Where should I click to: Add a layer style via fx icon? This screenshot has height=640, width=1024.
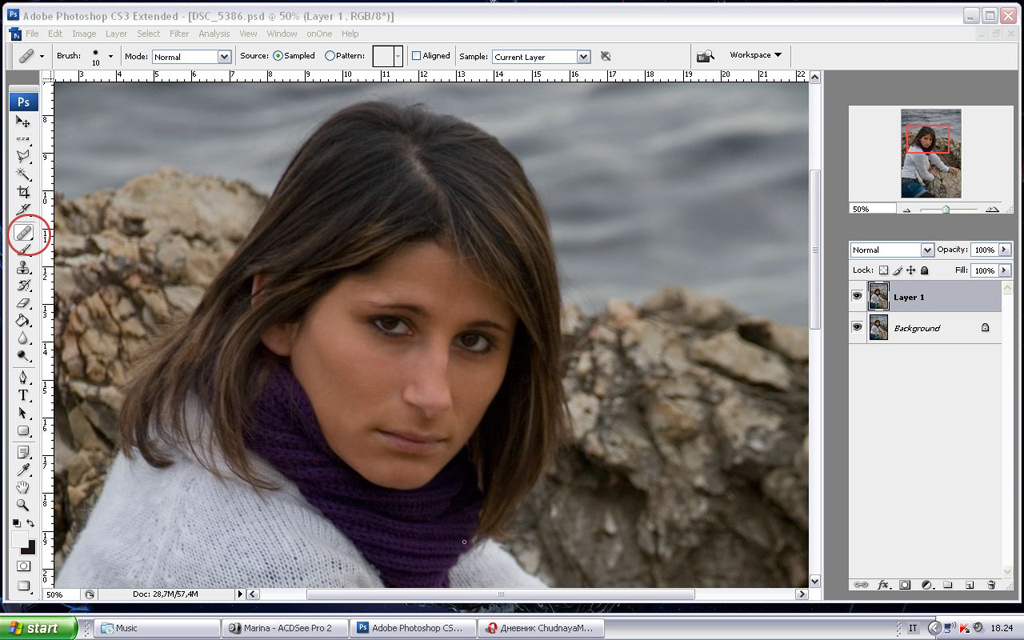tap(883, 584)
